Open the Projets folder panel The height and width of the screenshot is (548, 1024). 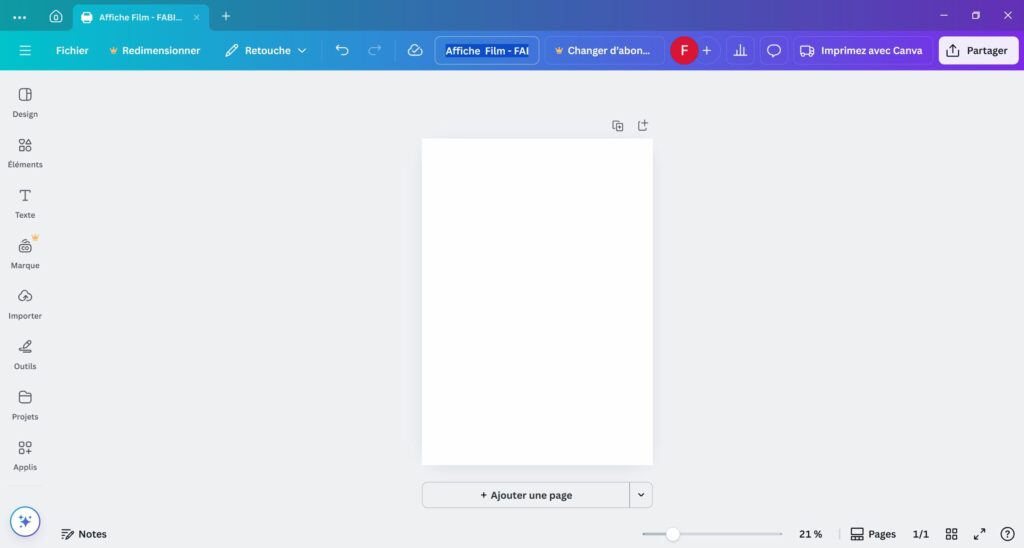(25, 405)
